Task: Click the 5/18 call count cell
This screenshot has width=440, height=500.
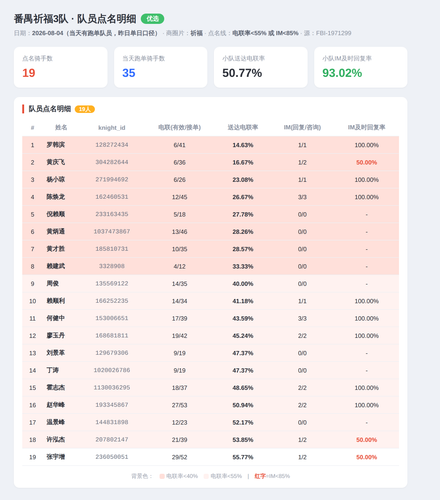Action: click(179, 214)
